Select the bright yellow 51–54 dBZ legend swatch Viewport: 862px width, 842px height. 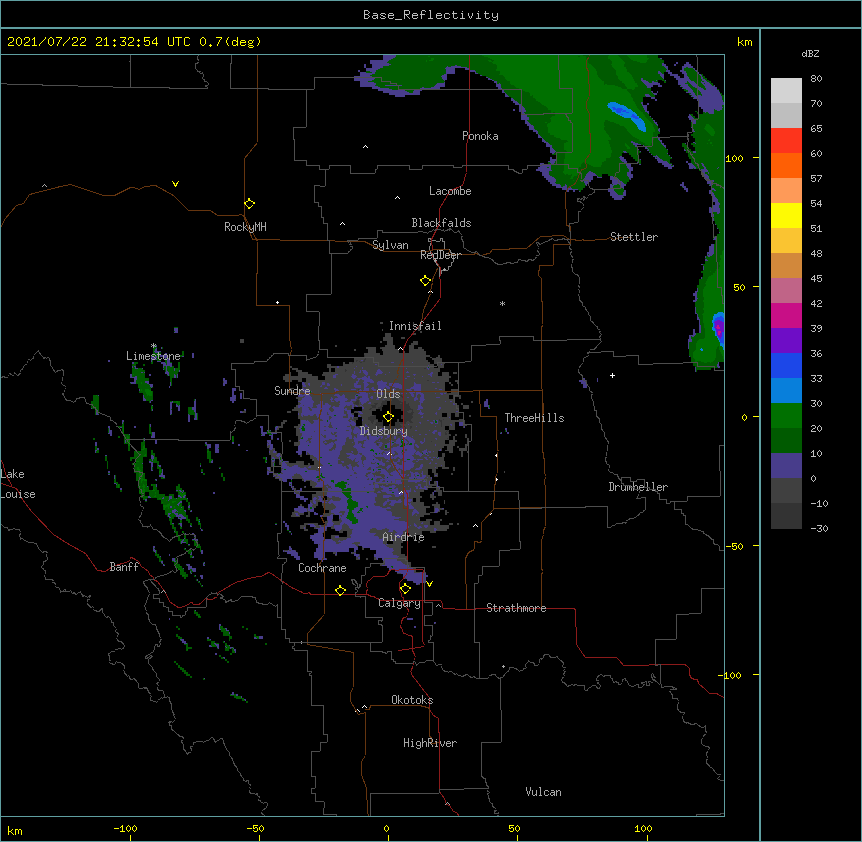(x=786, y=215)
